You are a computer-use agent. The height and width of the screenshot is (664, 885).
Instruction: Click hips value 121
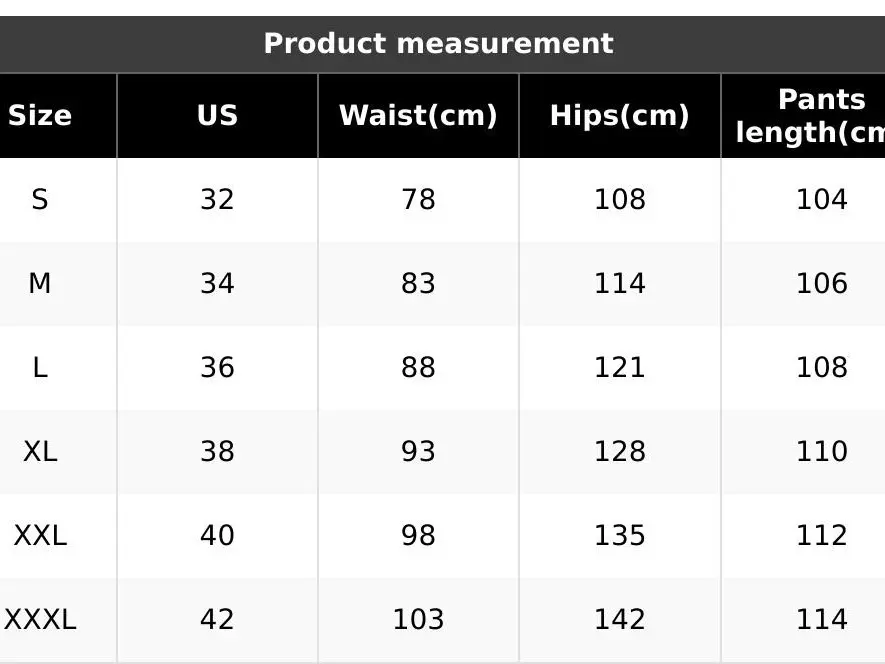click(619, 368)
